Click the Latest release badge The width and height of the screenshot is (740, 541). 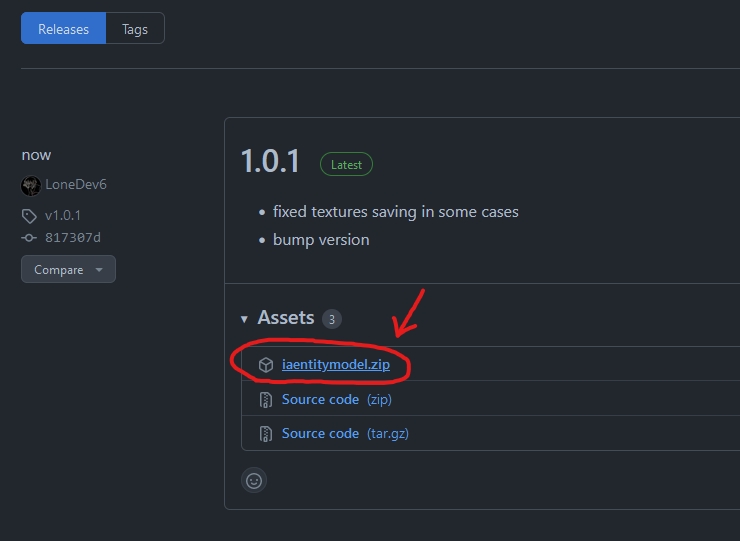pyautogui.click(x=346, y=165)
